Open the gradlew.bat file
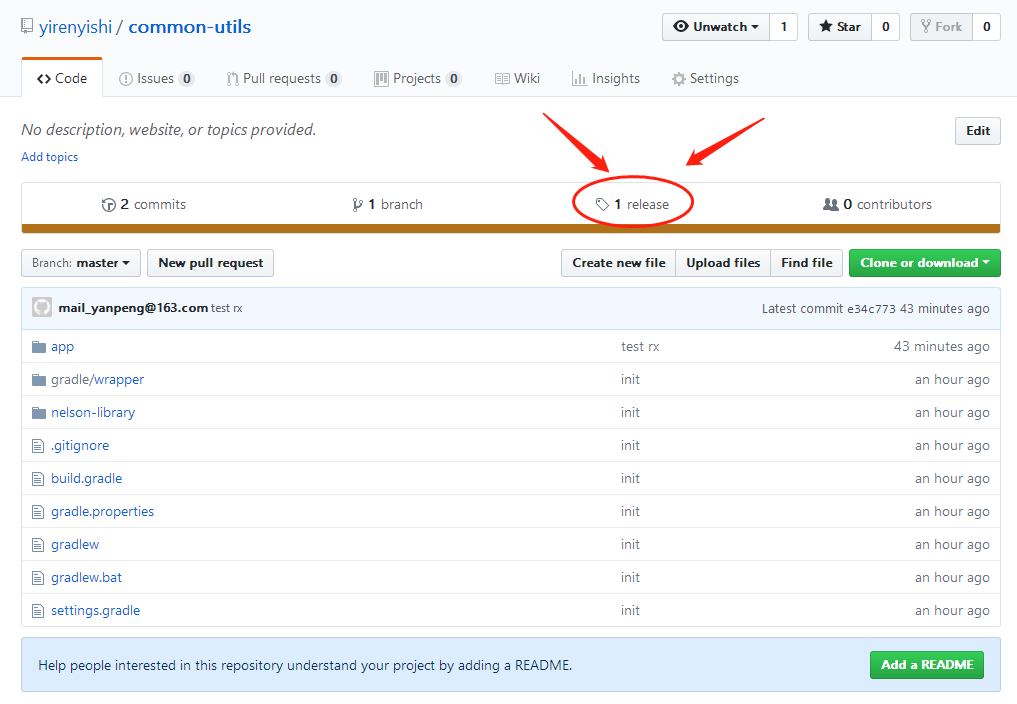Screen dimensions: 1017x704 click(86, 578)
